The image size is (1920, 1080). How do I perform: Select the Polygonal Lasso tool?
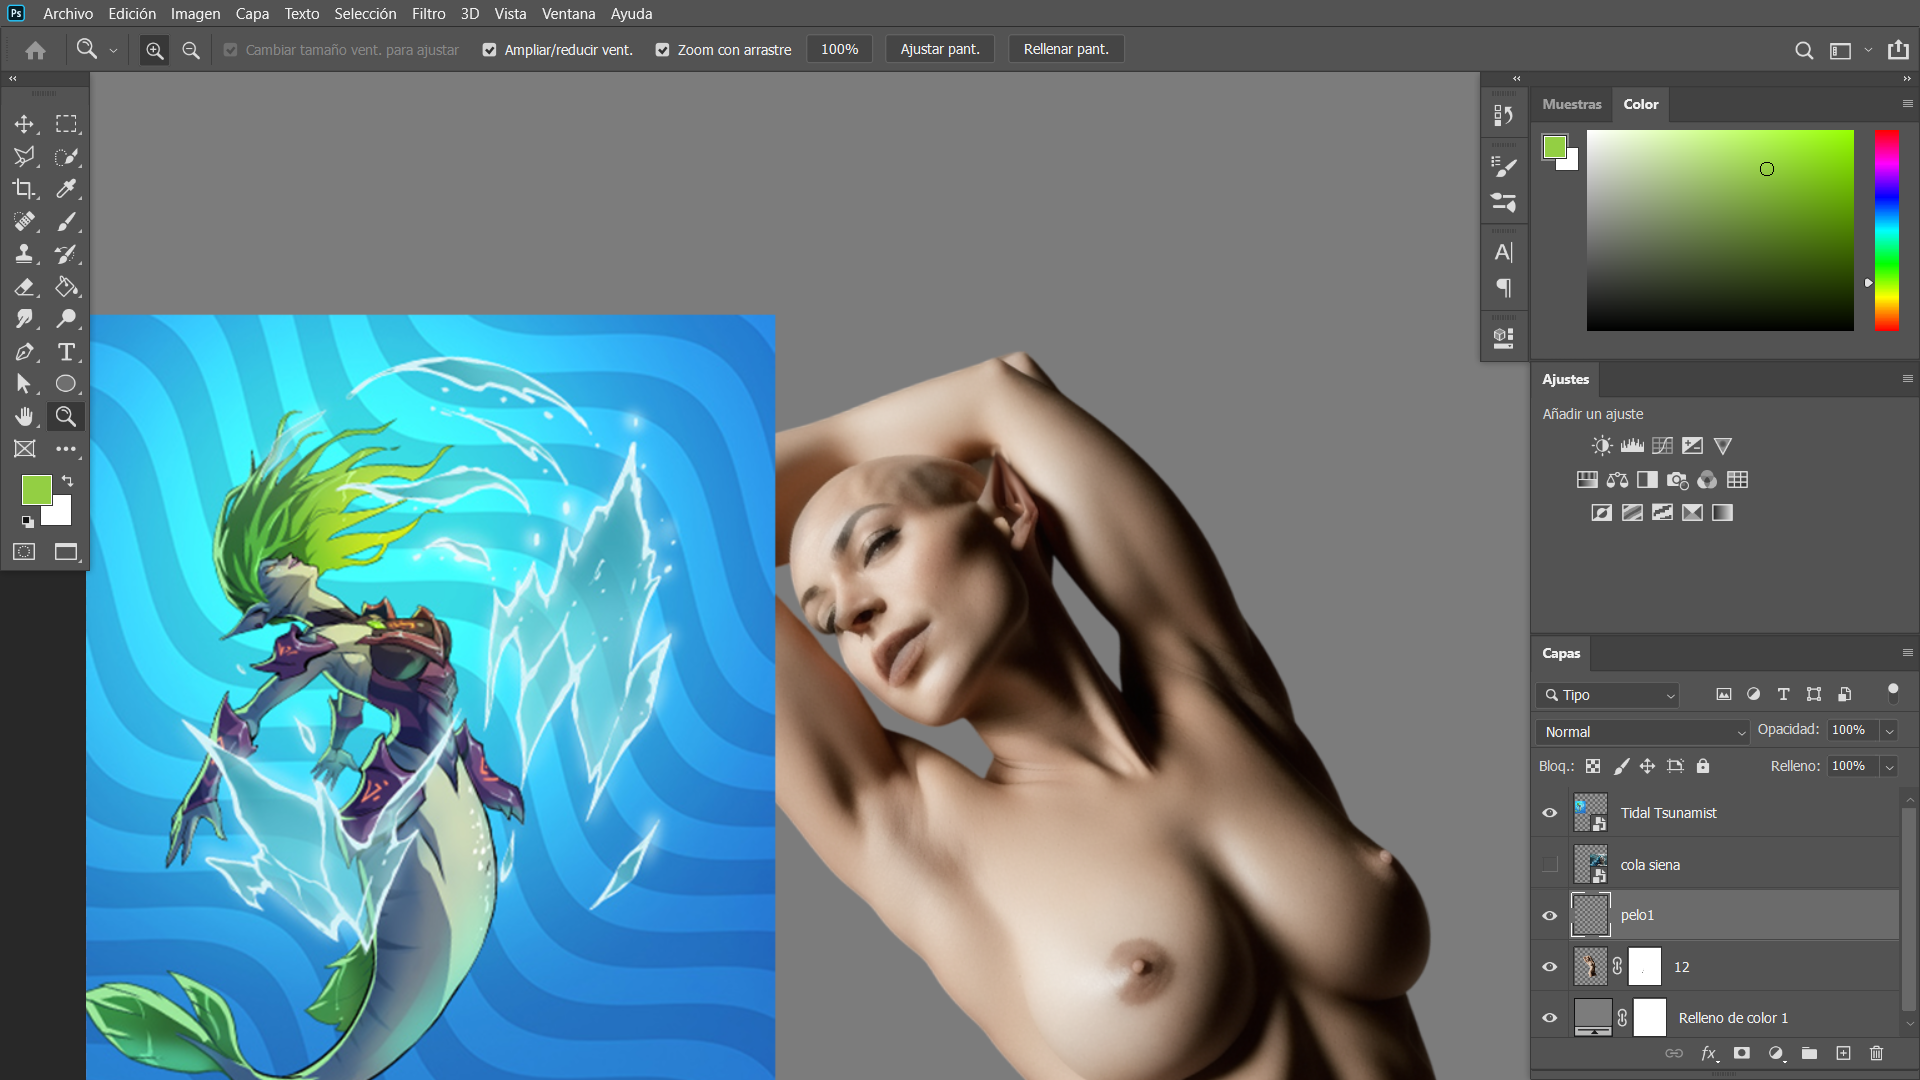click(24, 156)
